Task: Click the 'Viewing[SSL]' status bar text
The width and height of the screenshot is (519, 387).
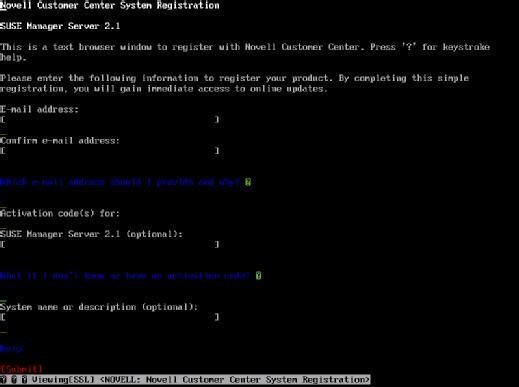Action: click(63, 380)
